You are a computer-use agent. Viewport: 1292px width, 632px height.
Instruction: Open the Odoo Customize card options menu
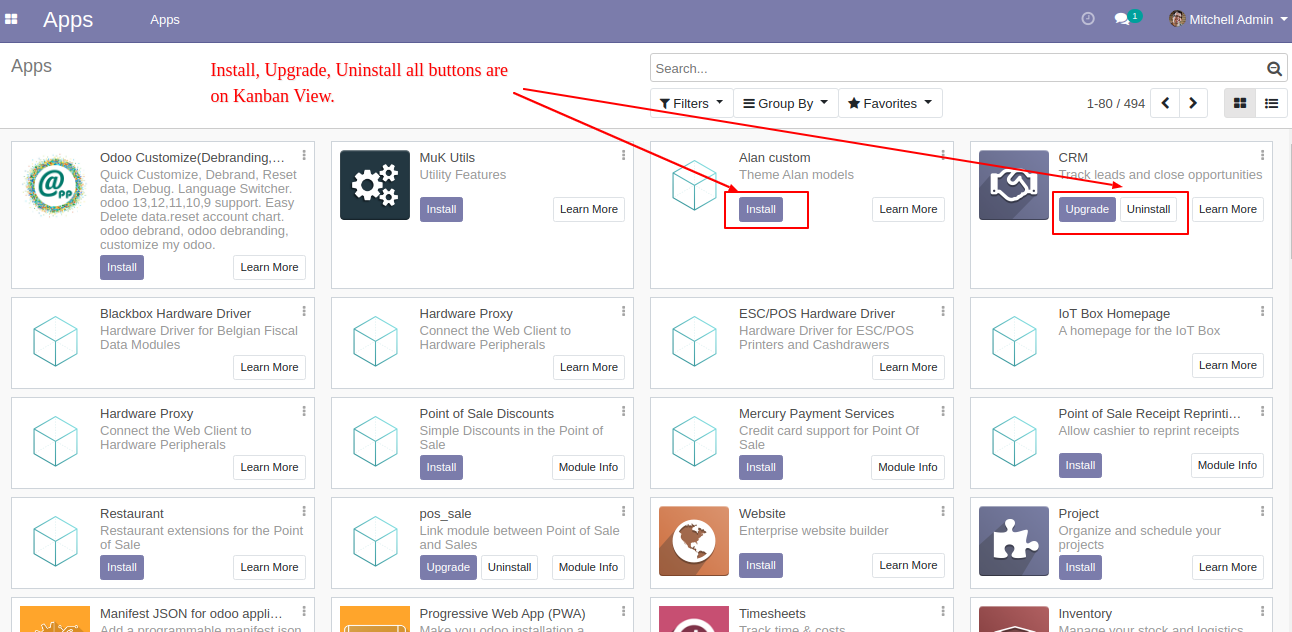[304, 156]
